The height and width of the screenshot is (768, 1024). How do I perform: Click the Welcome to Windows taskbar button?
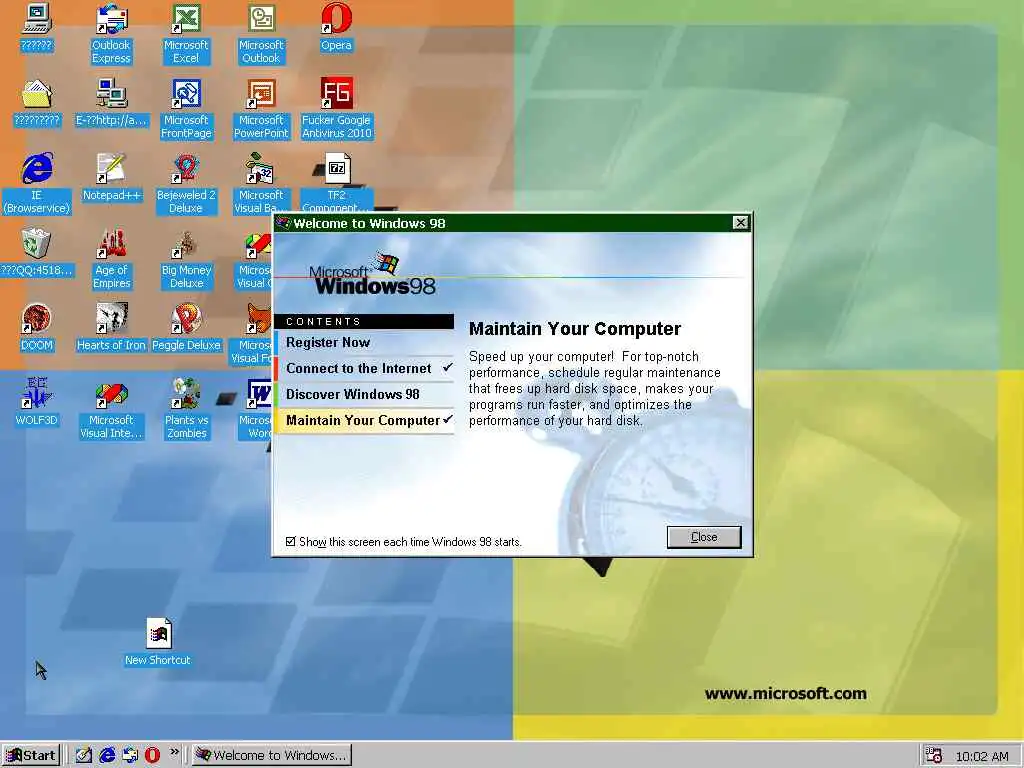pos(272,755)
